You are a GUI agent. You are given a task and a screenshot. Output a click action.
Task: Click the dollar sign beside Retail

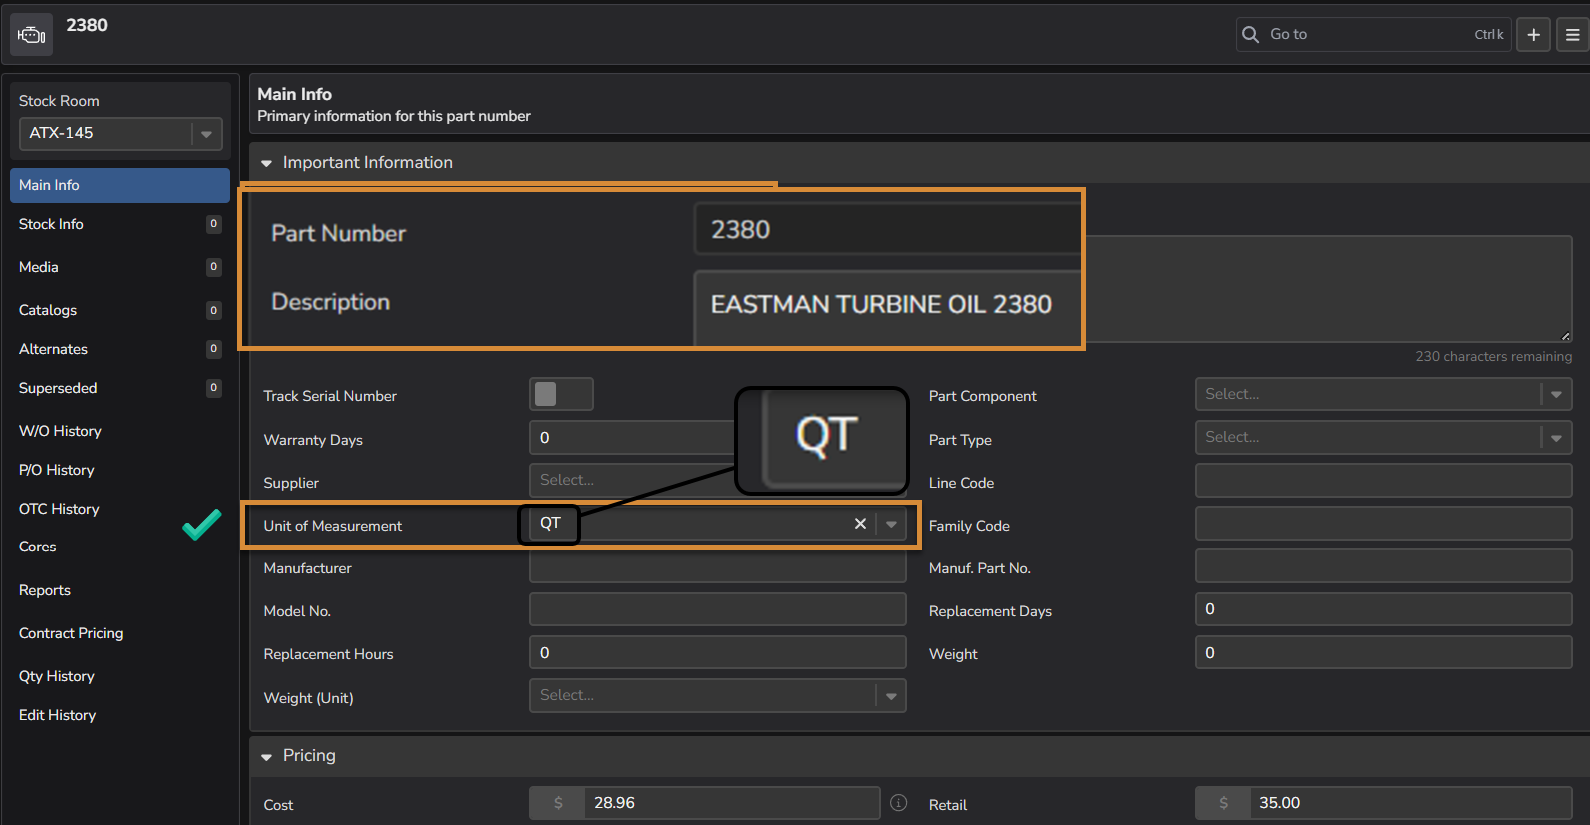point(1223,803)
